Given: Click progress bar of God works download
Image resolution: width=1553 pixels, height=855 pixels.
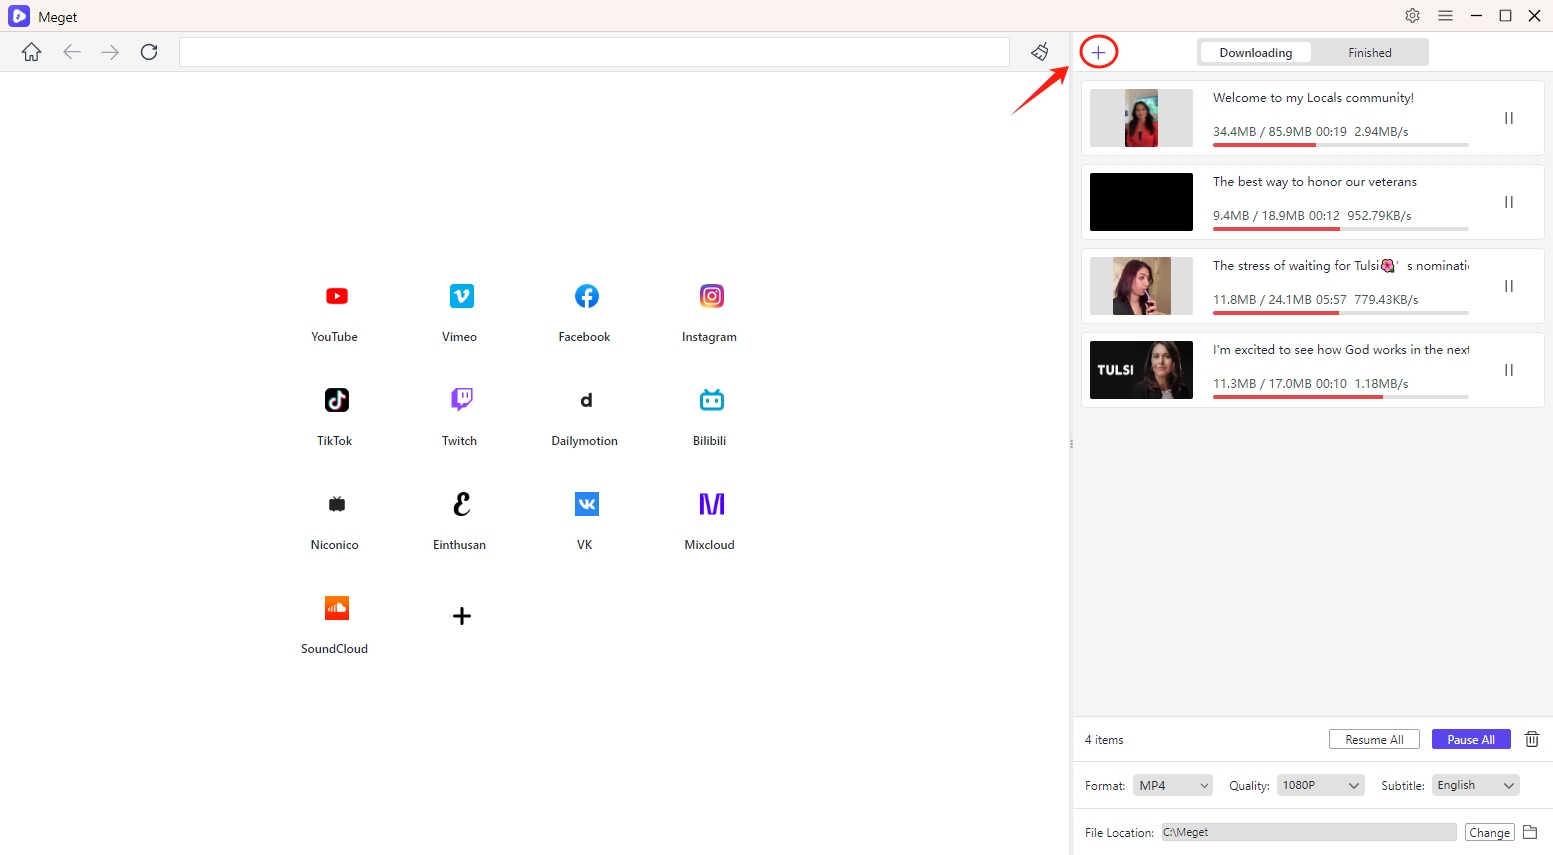Looking at the screenshot, I should 1340,397.
